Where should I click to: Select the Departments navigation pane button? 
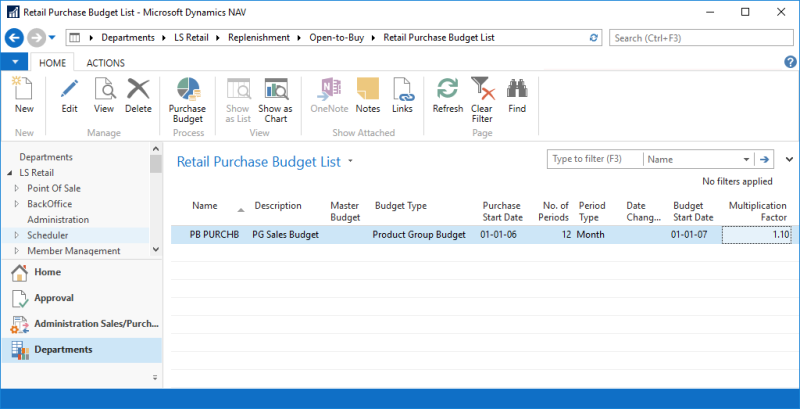82,350
